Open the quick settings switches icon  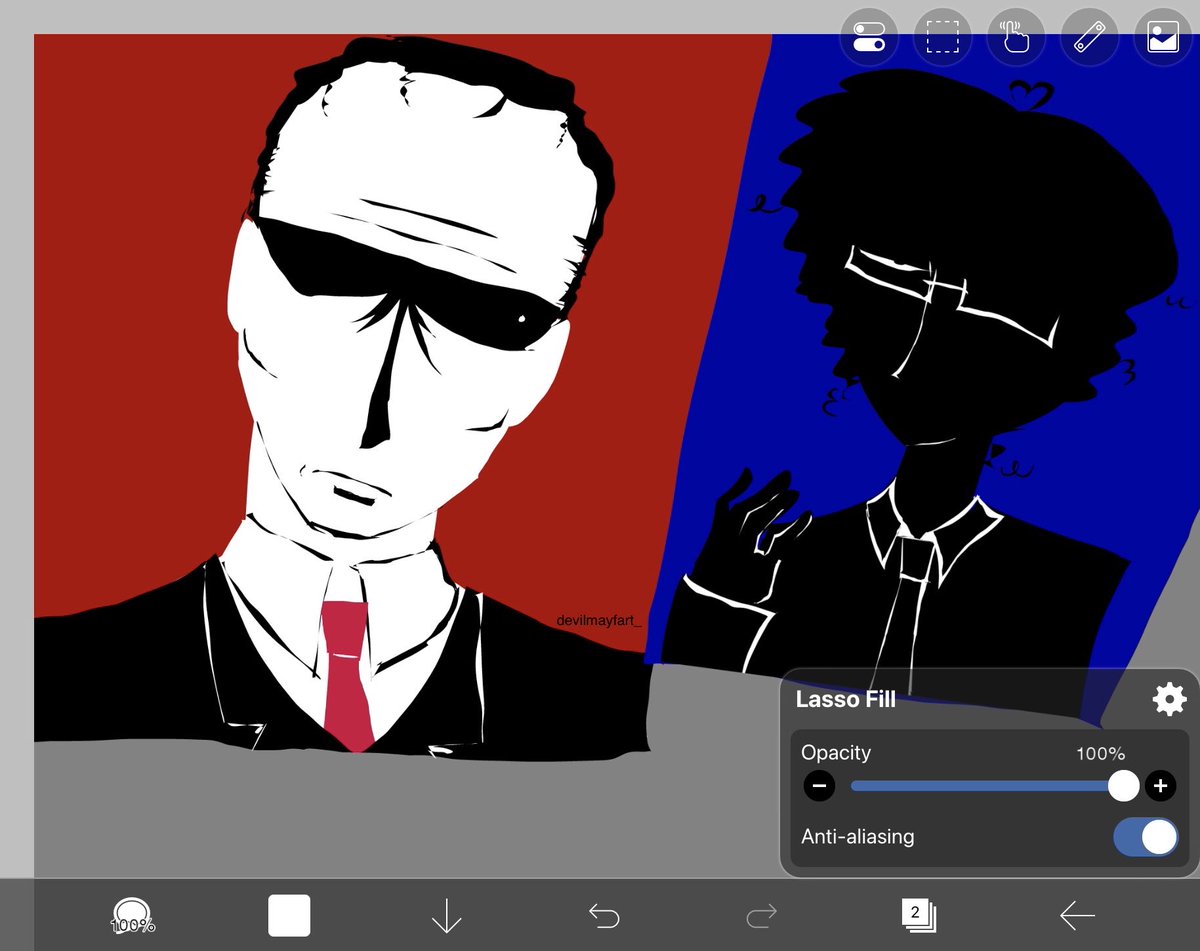[869, 38]
